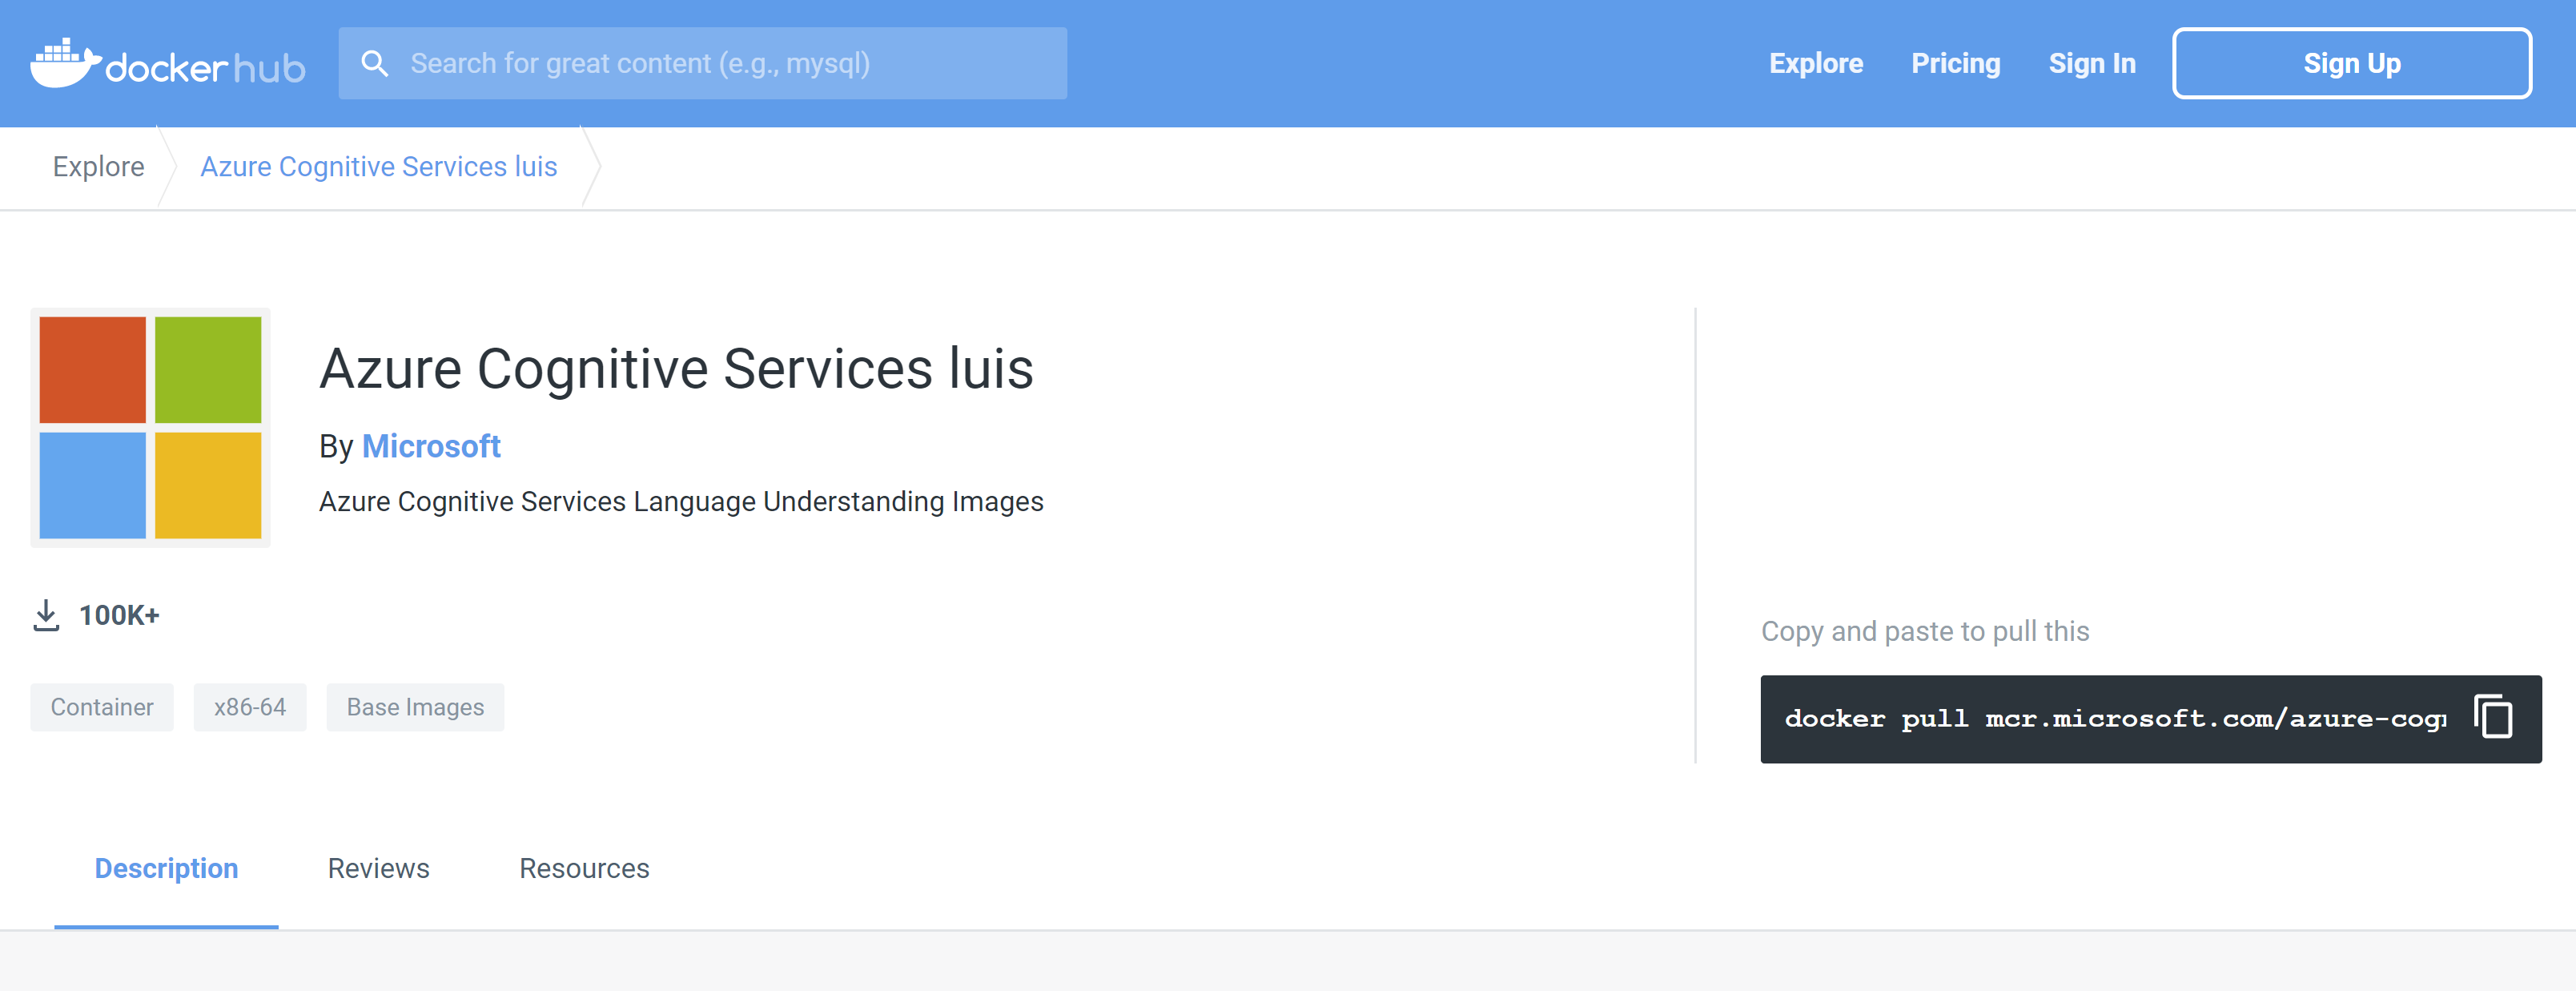Select the docker pull command text

click(2115, 718)
